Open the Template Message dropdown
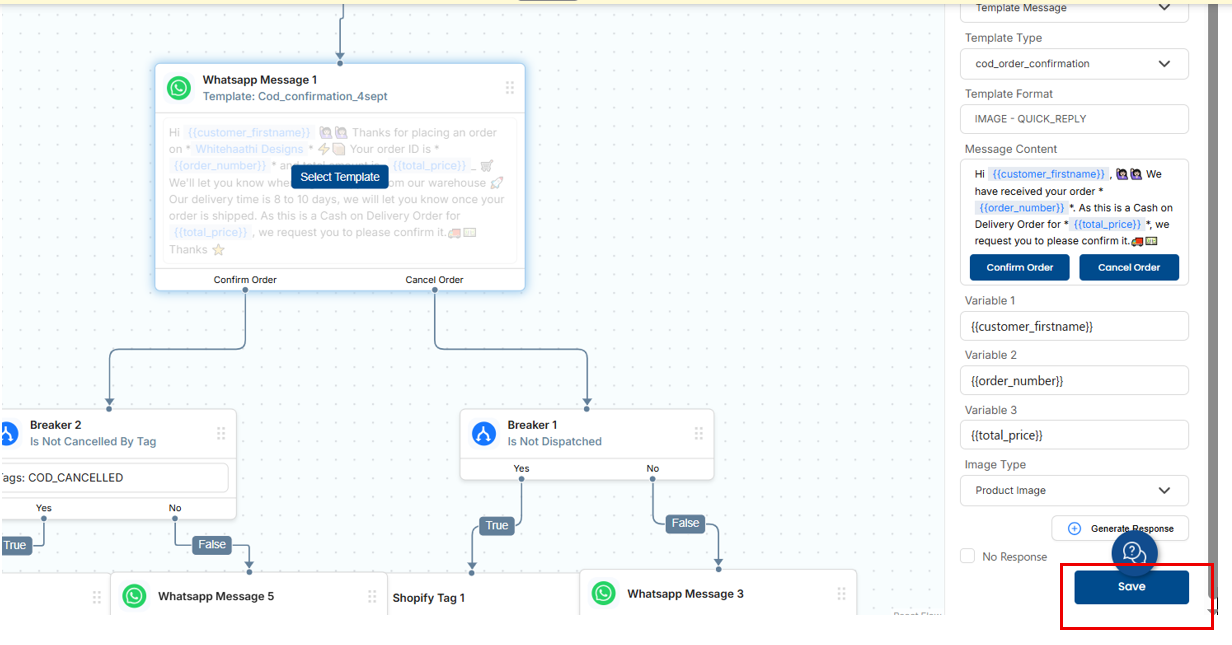 (x=1074, y=9)
